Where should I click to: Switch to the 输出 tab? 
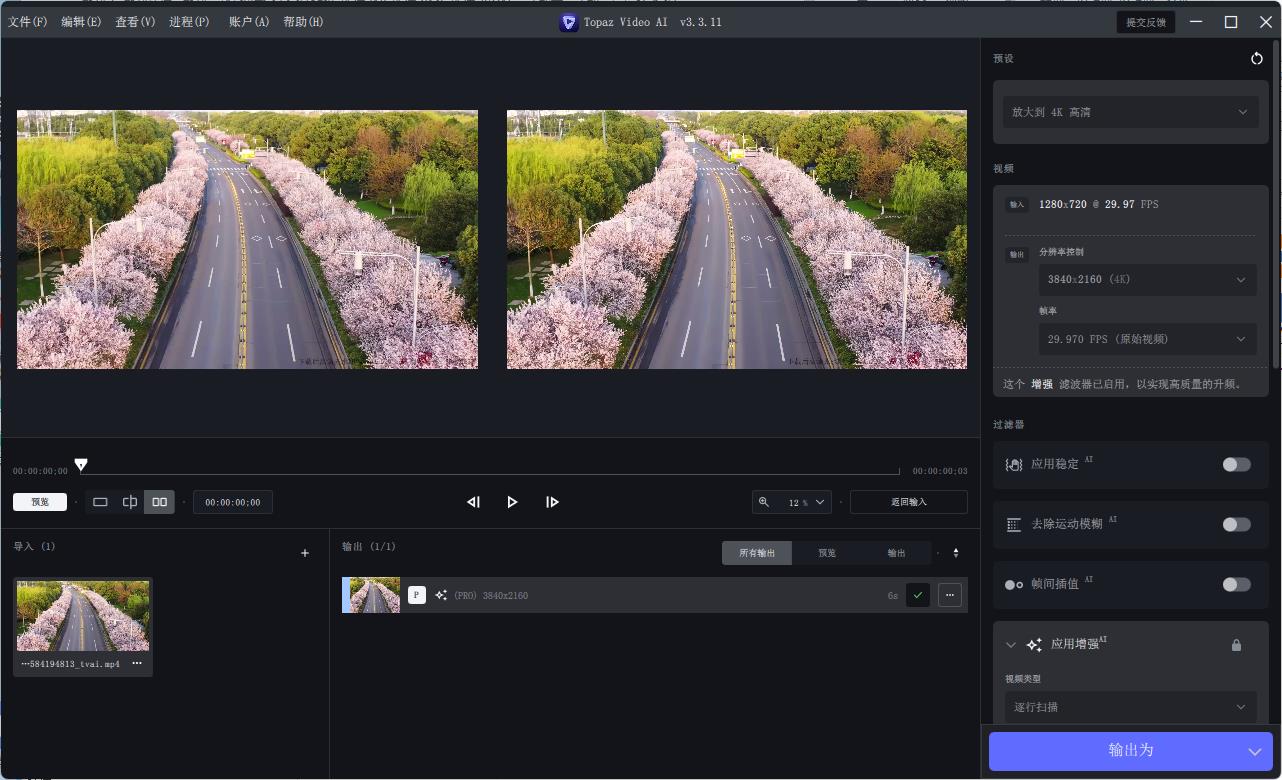tap(896, 553)
